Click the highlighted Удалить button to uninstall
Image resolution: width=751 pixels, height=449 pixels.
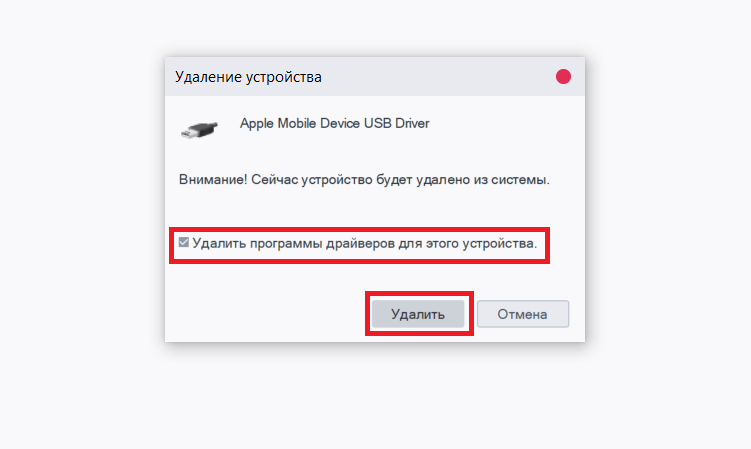coord(418,314)
